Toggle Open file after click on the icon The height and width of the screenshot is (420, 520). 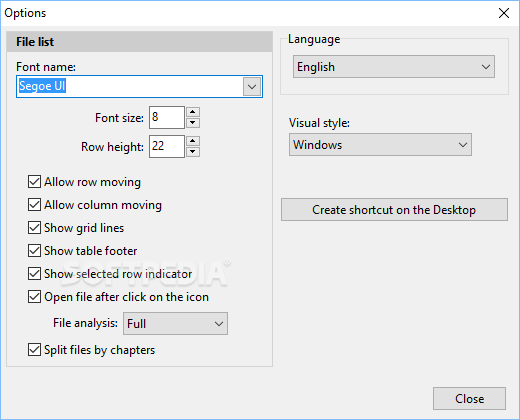pyautogui.click(x=34, y=297)
